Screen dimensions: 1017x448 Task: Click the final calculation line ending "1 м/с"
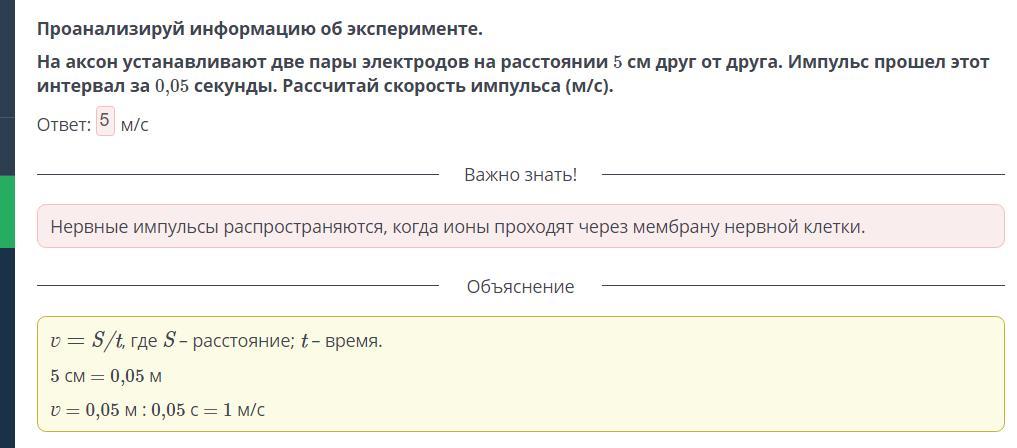[x=157, y=410]
